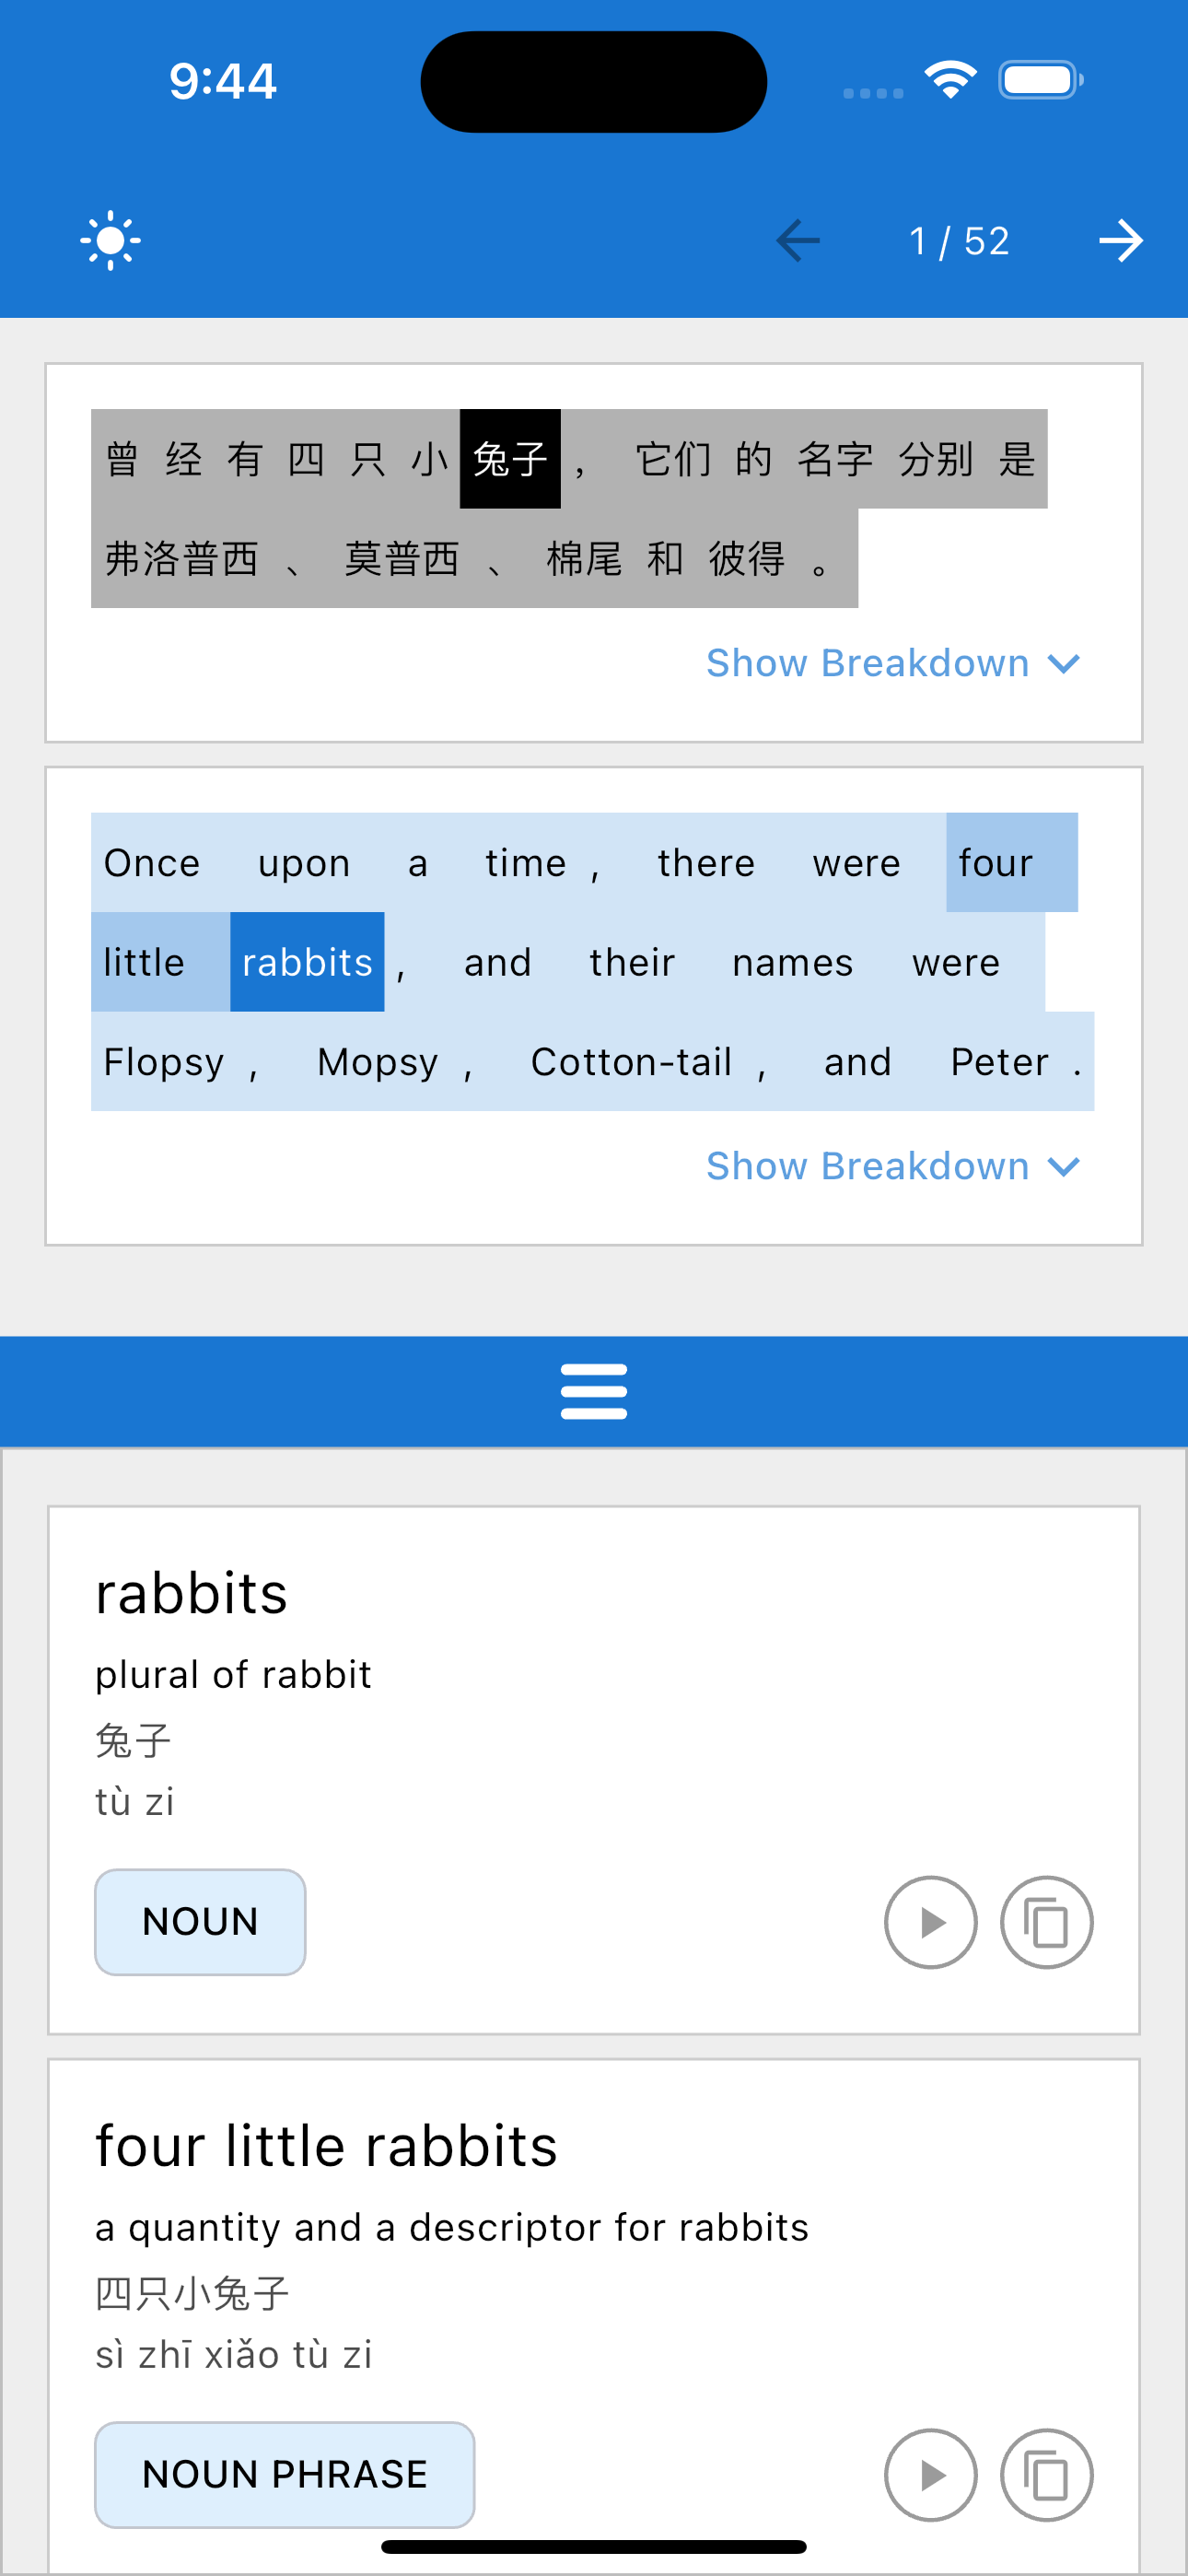Image resolution: width=1188 pixels, height=2576 pixels.
Task: Tap the Chinese word 名字
Action: (x=835, y=459)
